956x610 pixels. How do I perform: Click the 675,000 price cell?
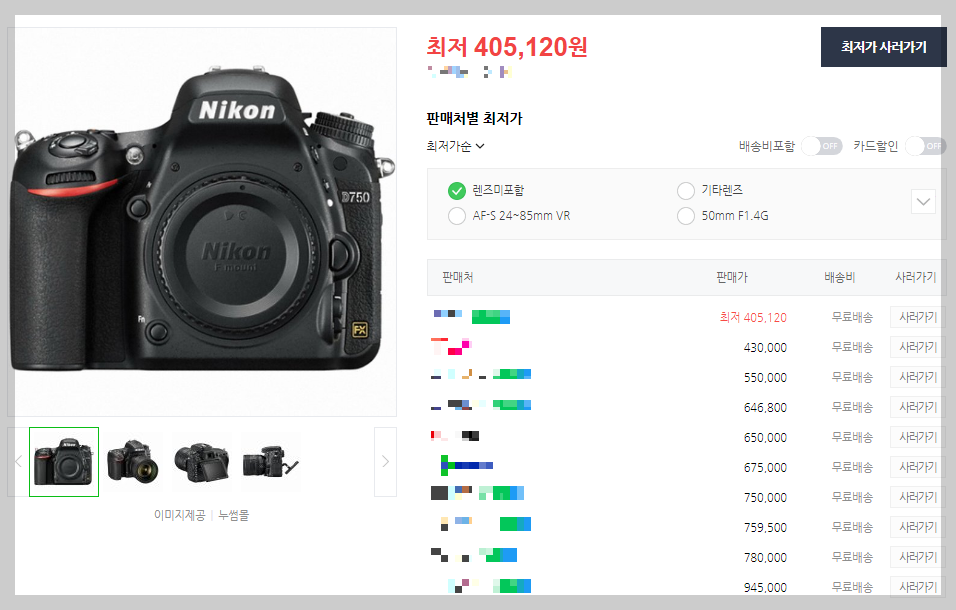(x=765, y=467)
